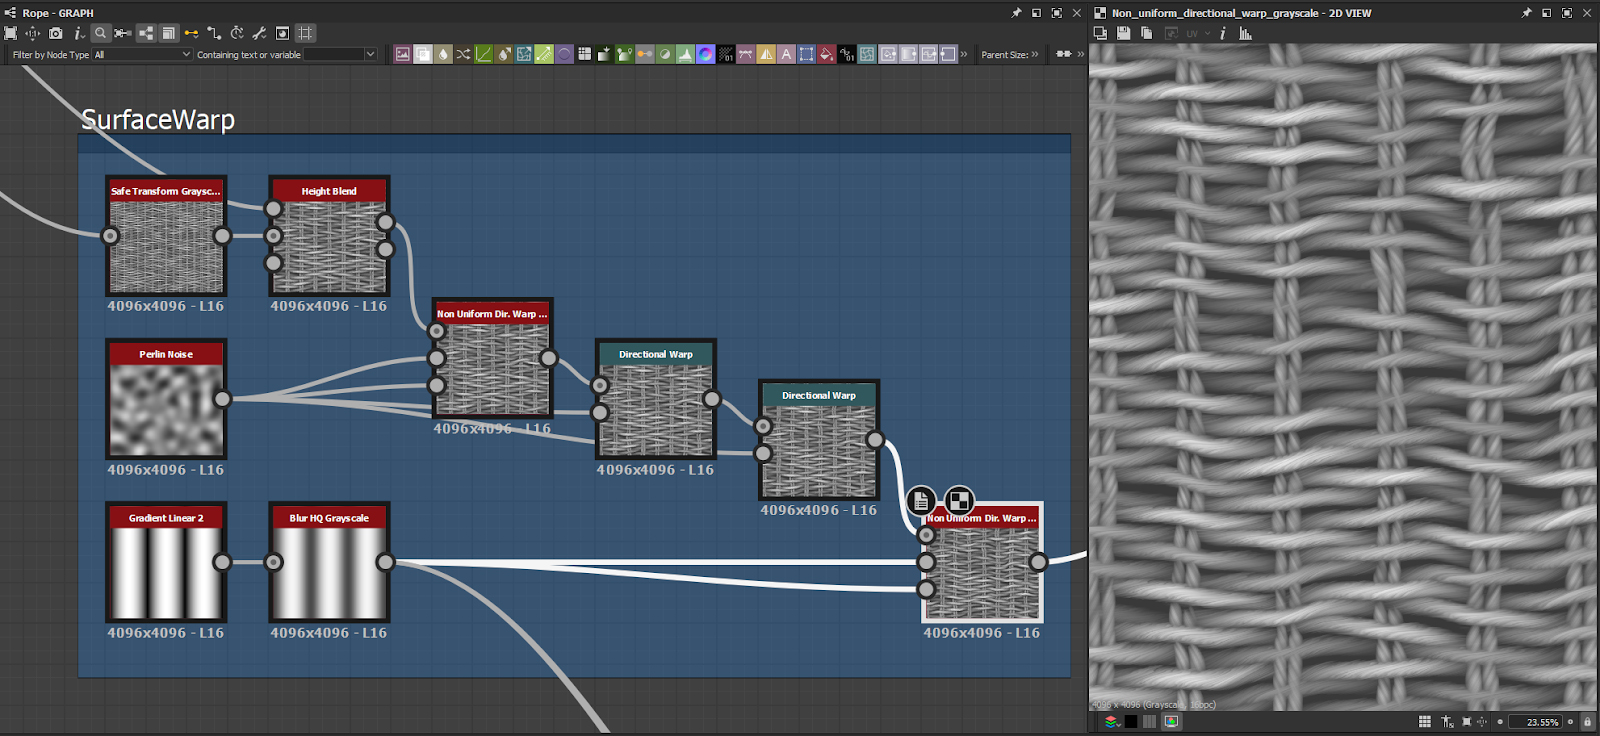Toggle the graph grid display
Image resolution: width=1600 pixels, height=736 pixels.
coord(306,33)
